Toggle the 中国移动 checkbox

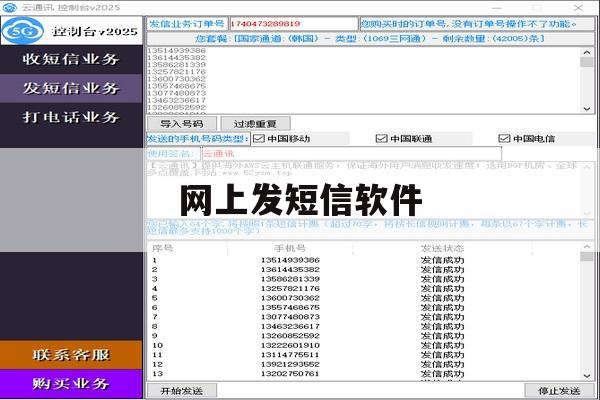pos(259,139)
